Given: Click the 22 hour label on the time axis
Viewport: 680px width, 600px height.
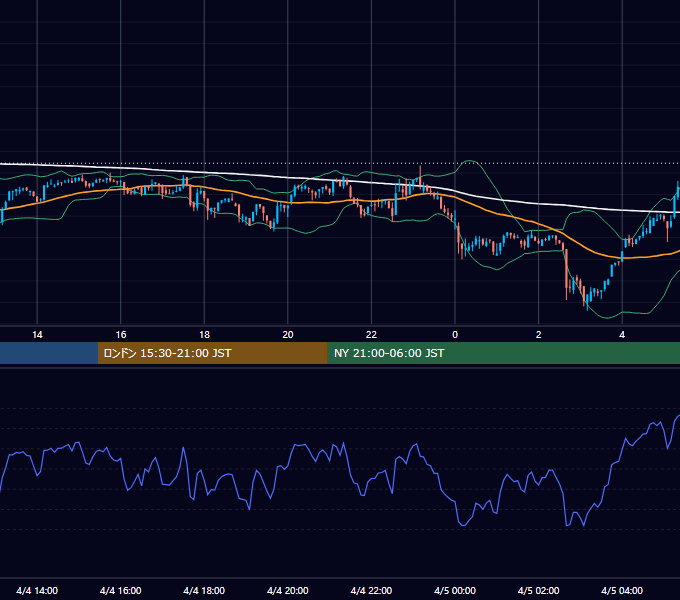Looking at the screenshot, I should [x=371, y=335].
